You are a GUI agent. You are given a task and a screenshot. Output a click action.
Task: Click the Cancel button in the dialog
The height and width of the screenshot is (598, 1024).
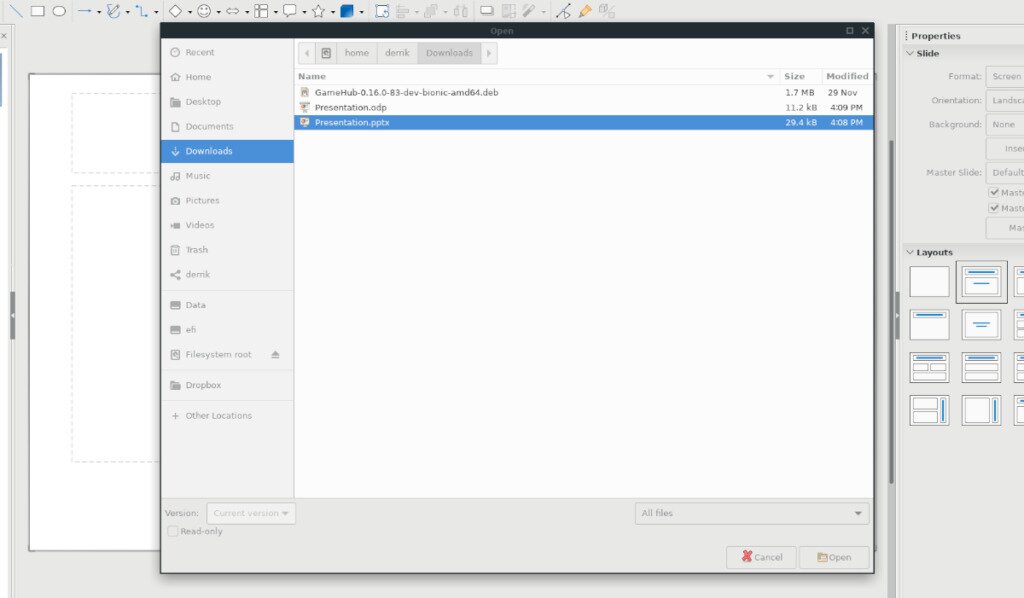(760, 557)
